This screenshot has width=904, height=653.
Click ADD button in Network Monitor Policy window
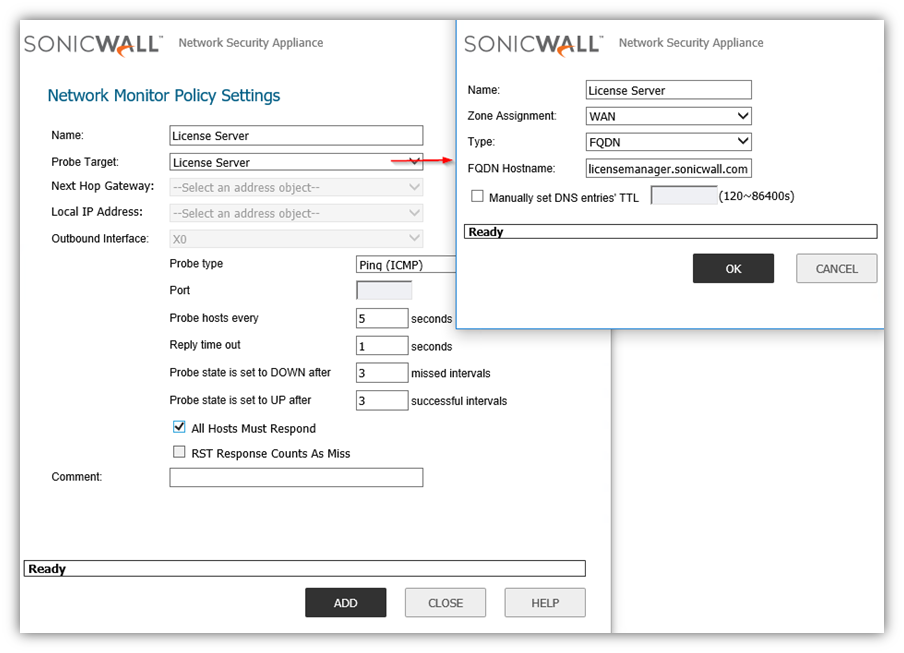point(345,603)
